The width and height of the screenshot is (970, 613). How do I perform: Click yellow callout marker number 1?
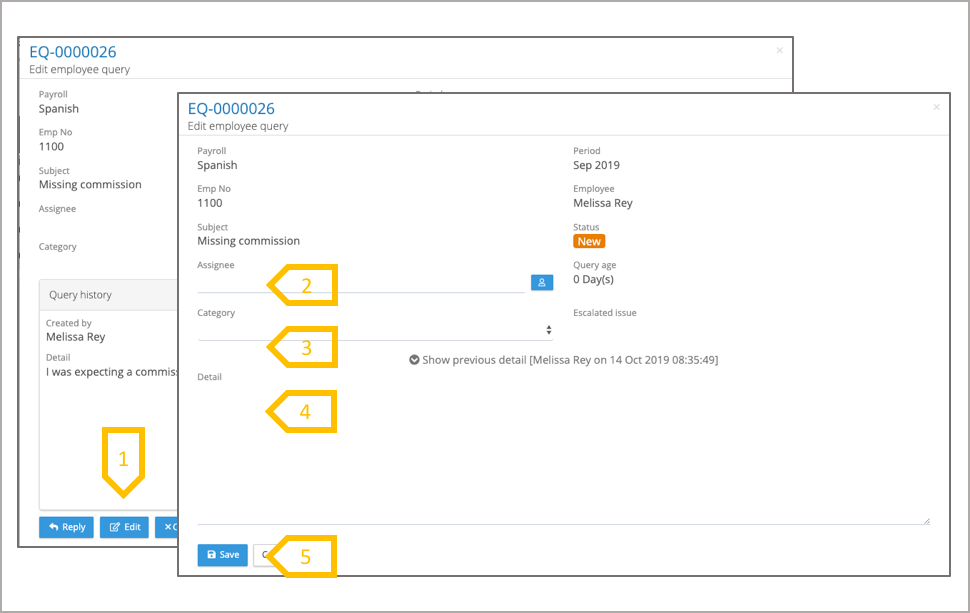click(123, 460)
